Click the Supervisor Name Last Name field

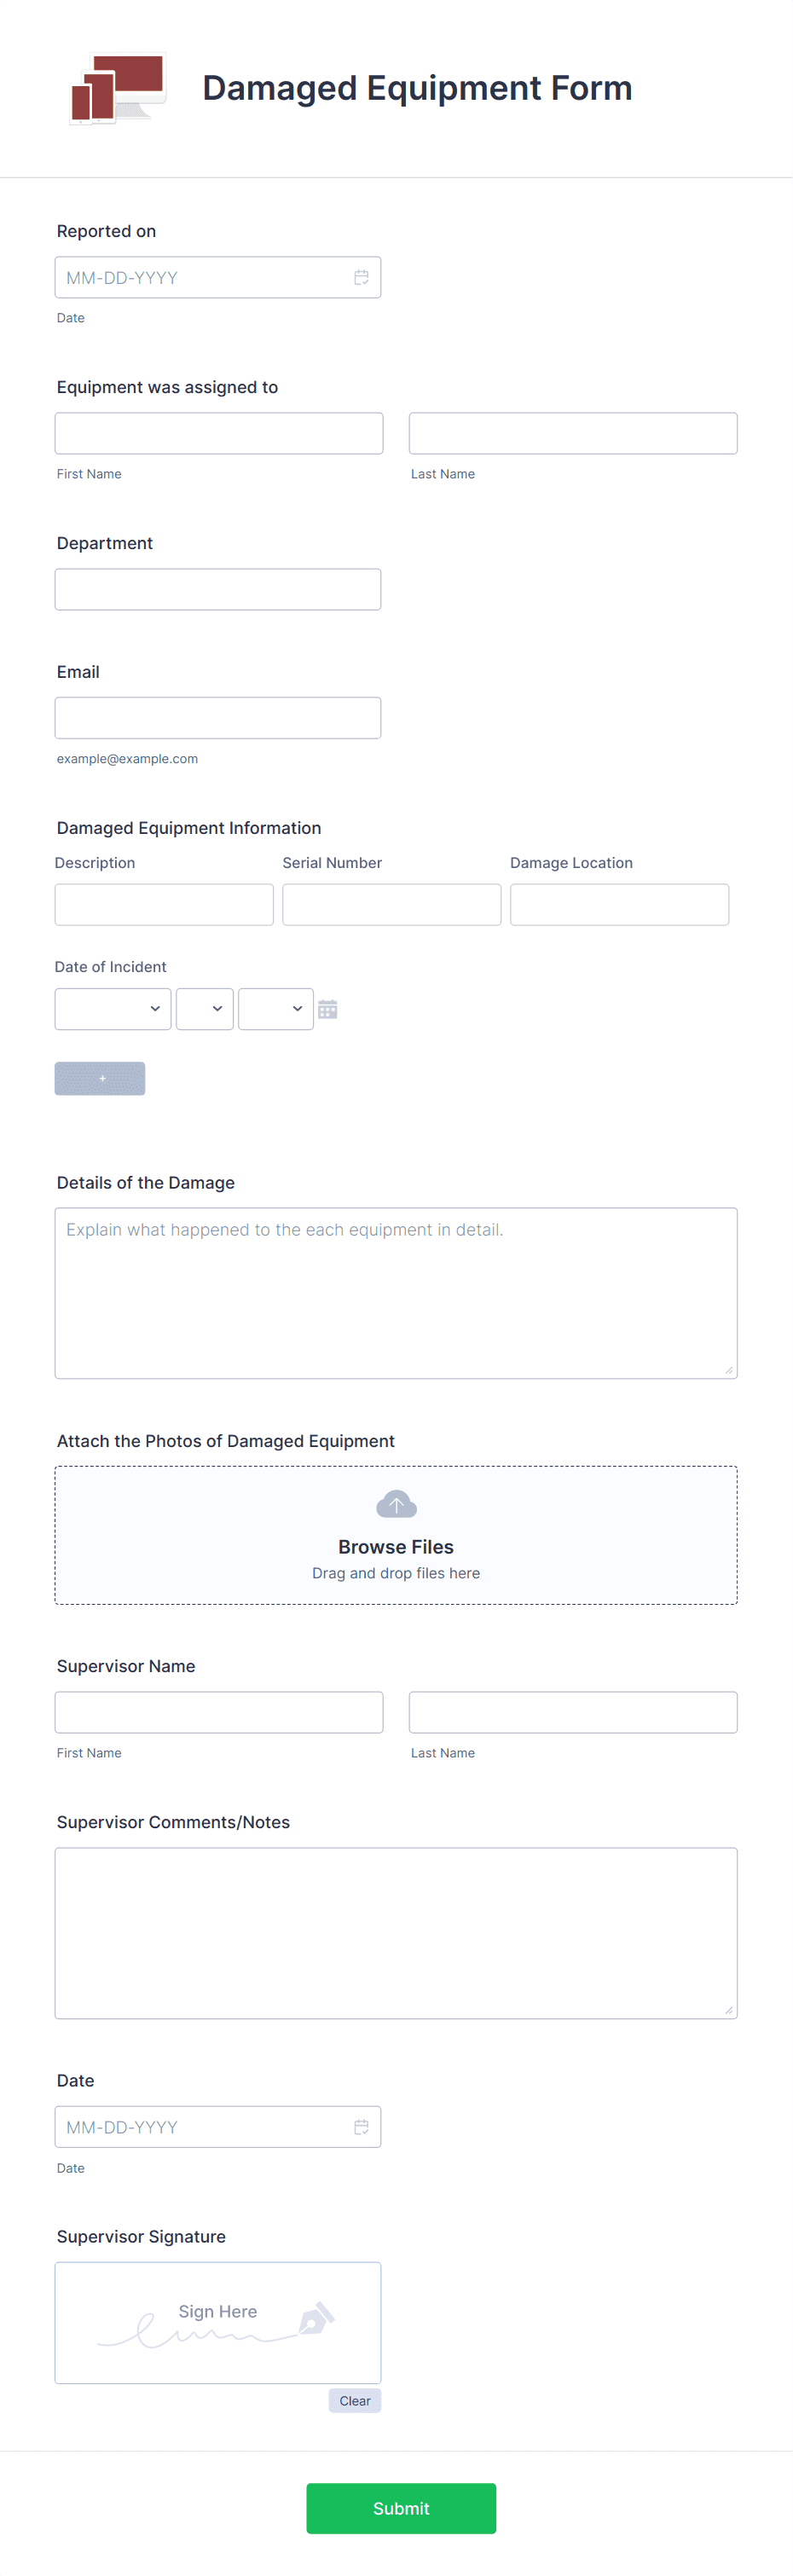click(573, 1712)
